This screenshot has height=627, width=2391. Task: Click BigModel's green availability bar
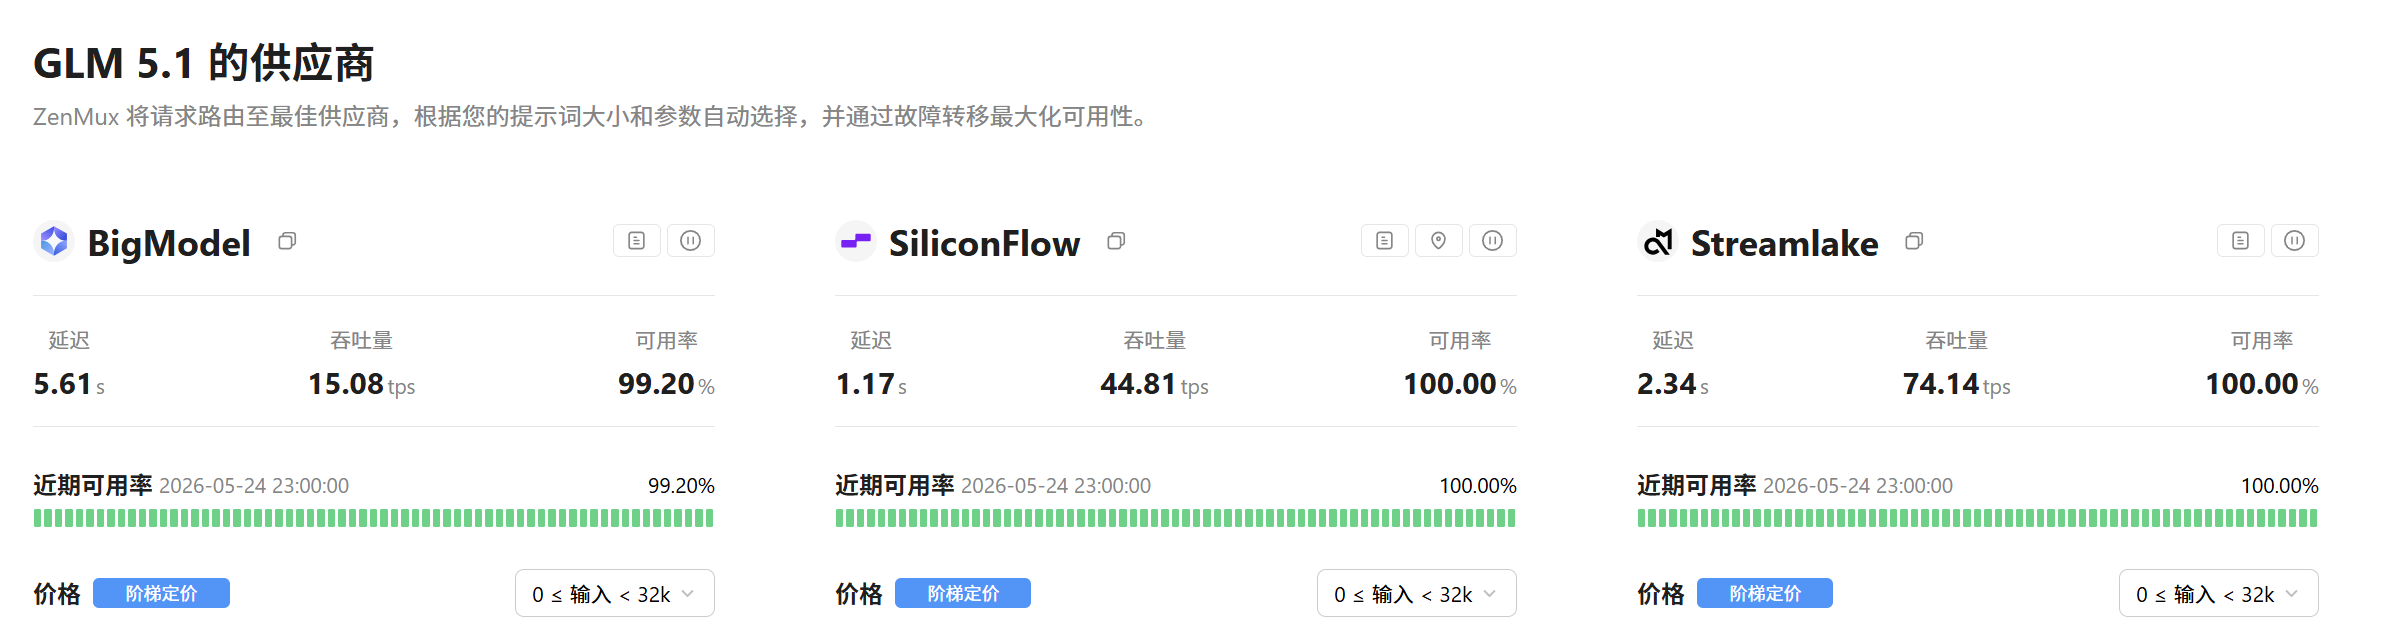[374, 518]
